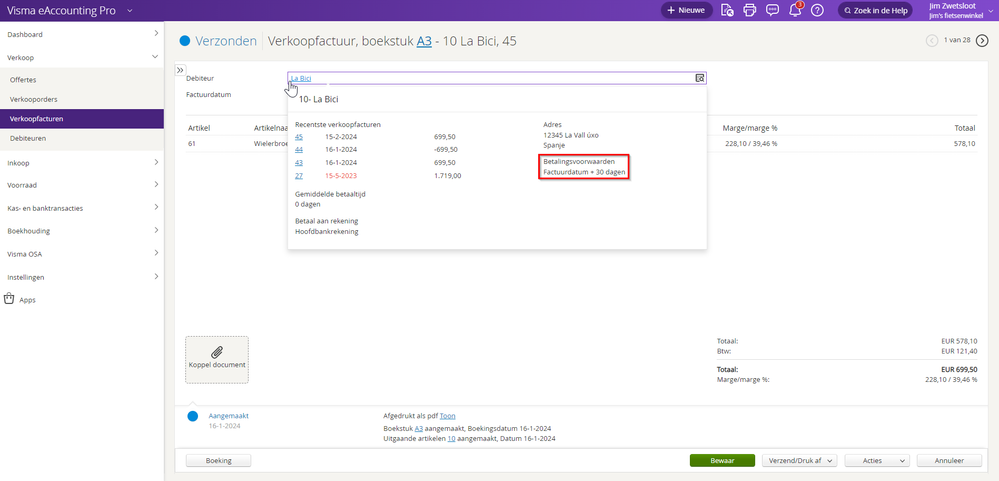Click the Artikel column header

click(199, 128)
